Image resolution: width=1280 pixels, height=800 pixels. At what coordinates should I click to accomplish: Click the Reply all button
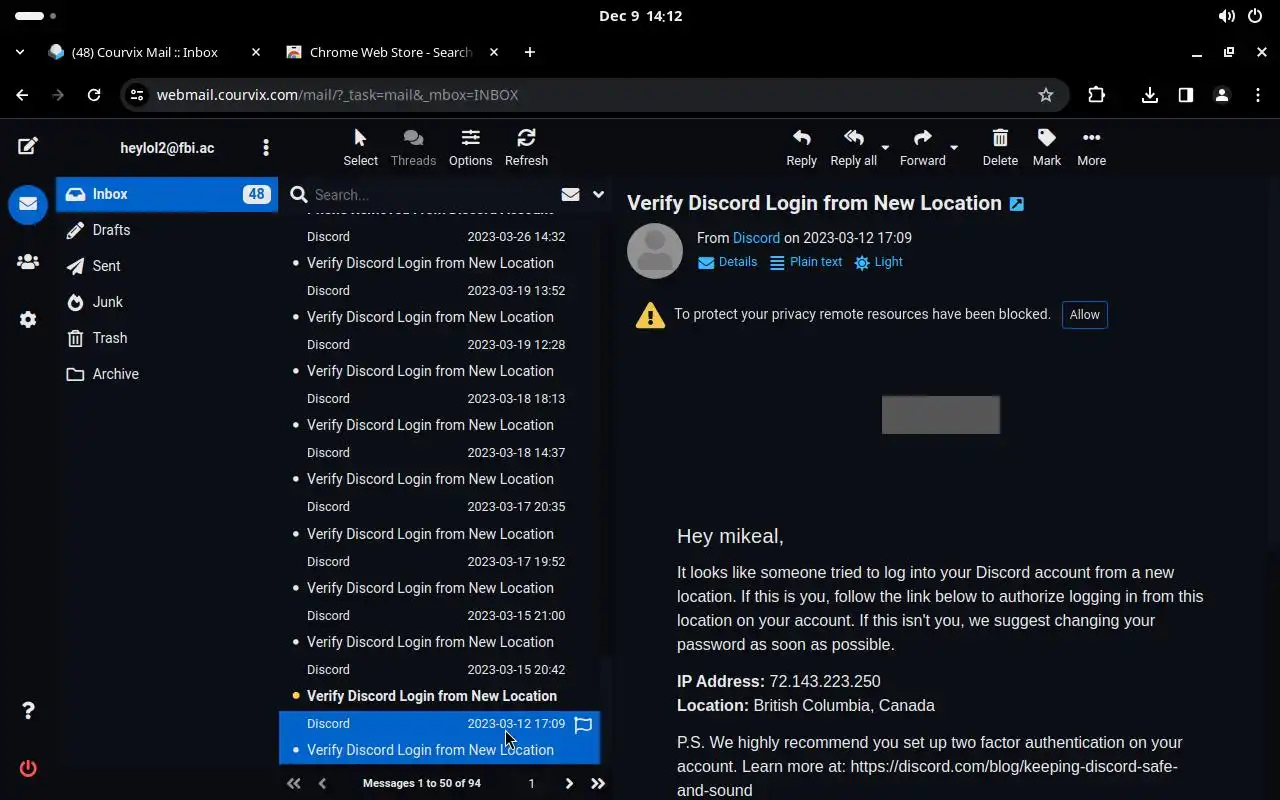pos(853,147)
